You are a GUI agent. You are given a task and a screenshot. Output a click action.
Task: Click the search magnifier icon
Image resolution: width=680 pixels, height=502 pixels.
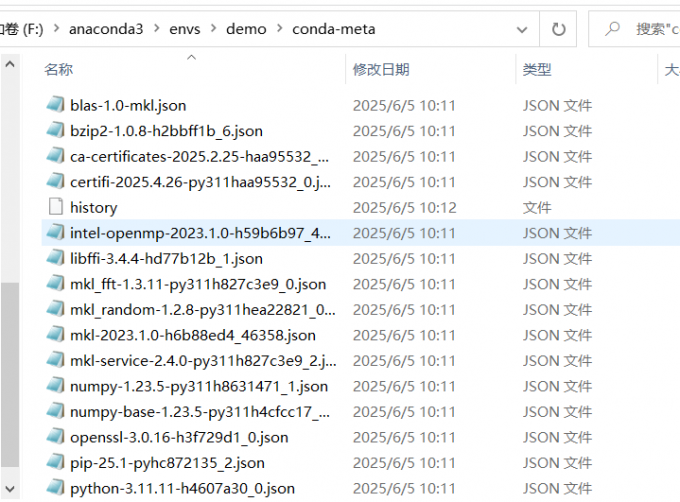612,29
